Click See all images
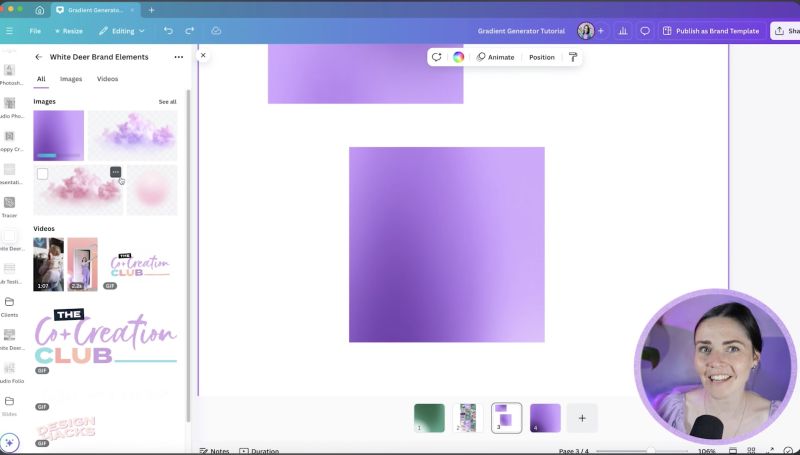This screenshot has width=800, height=455. coord(167,102)
